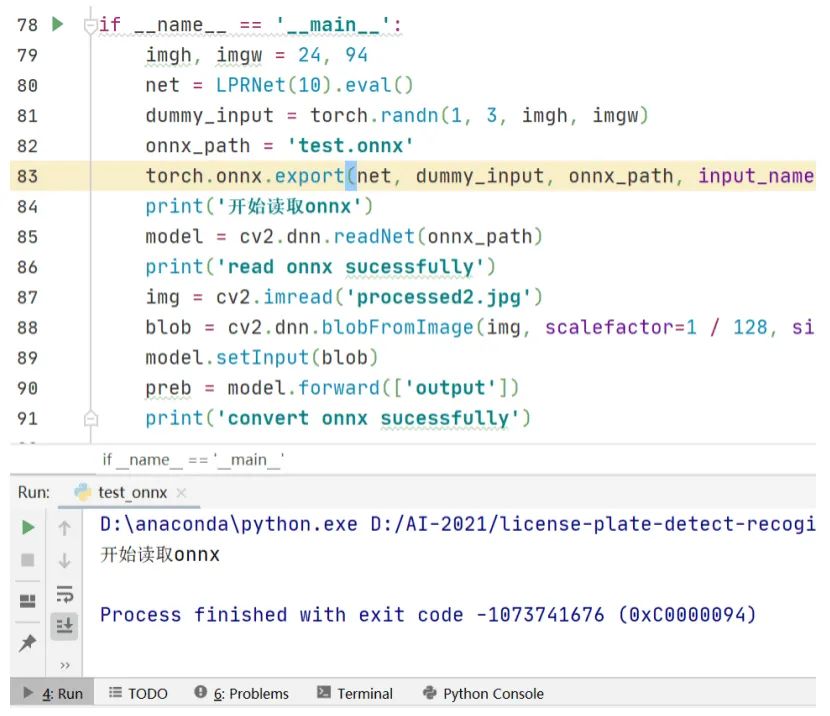Image resolution: width=830 pixels, height=716 pixels.
Task: Click model.setInput(blob) on line 89
Action: [x=262, y=358]
